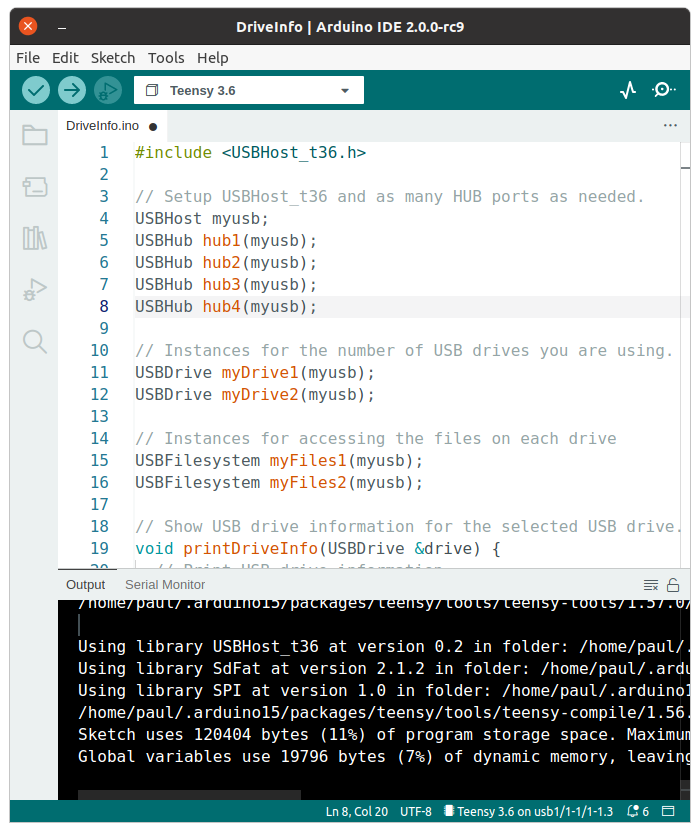Click the unsaved dot on DriveInfo.ino tab
The image size is (700, 832).
[153, 127]
